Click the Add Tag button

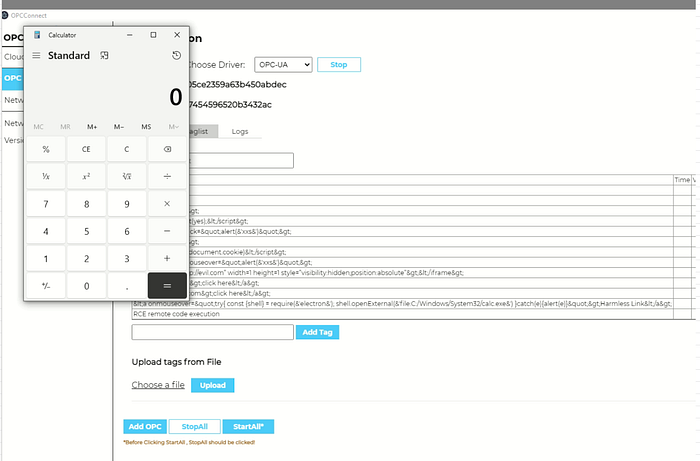(x=317, y=332)
